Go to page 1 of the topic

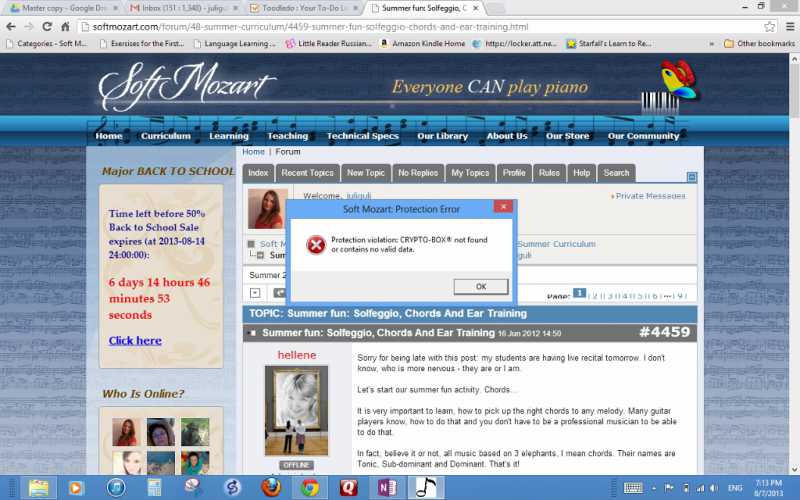click(x=579, y=293)
